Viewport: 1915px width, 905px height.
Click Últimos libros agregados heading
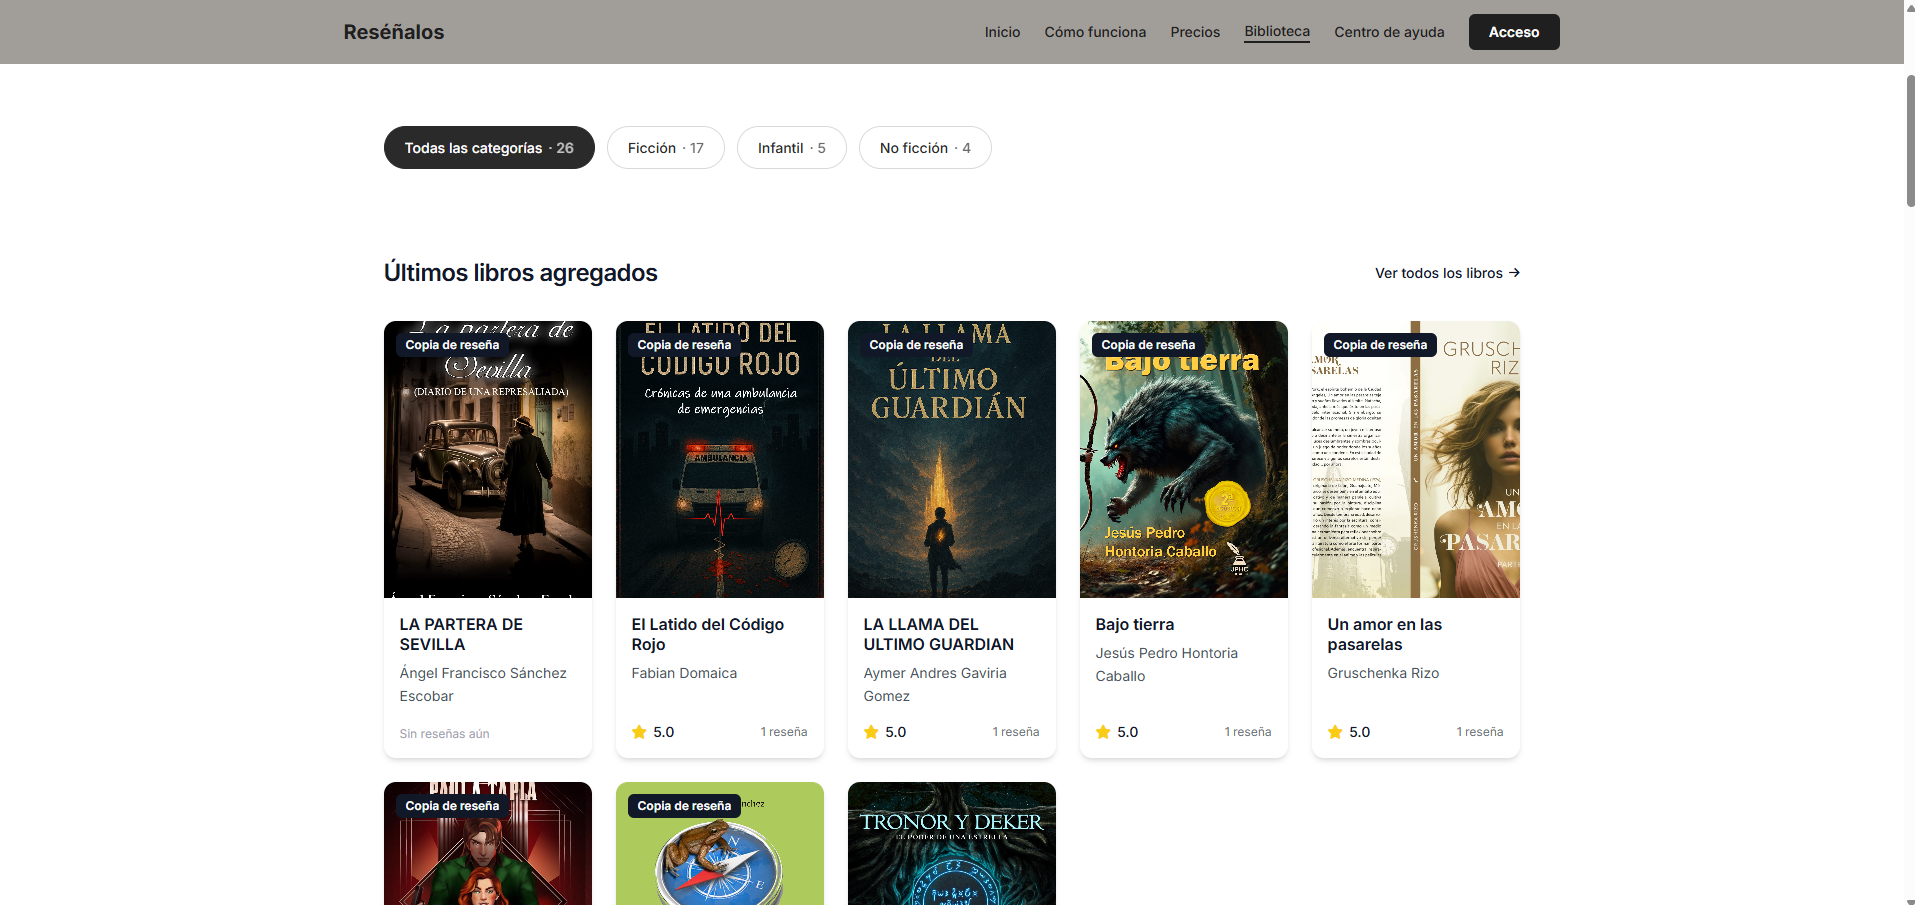click(x=520, y=273)
